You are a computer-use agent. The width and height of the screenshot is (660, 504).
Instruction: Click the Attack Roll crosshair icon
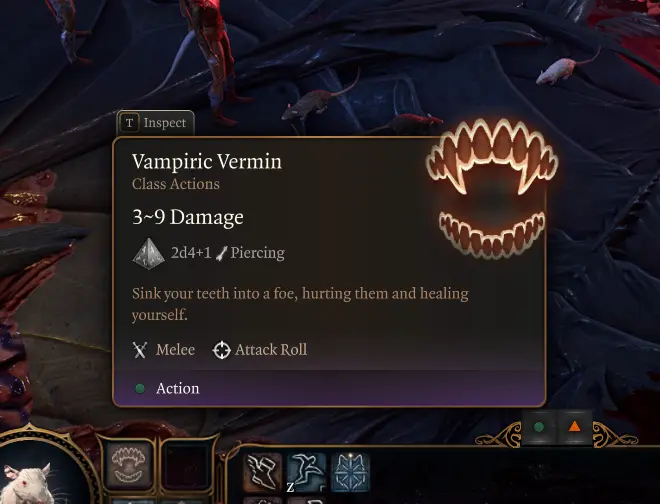pyautogui.click(x=221, y=350)
